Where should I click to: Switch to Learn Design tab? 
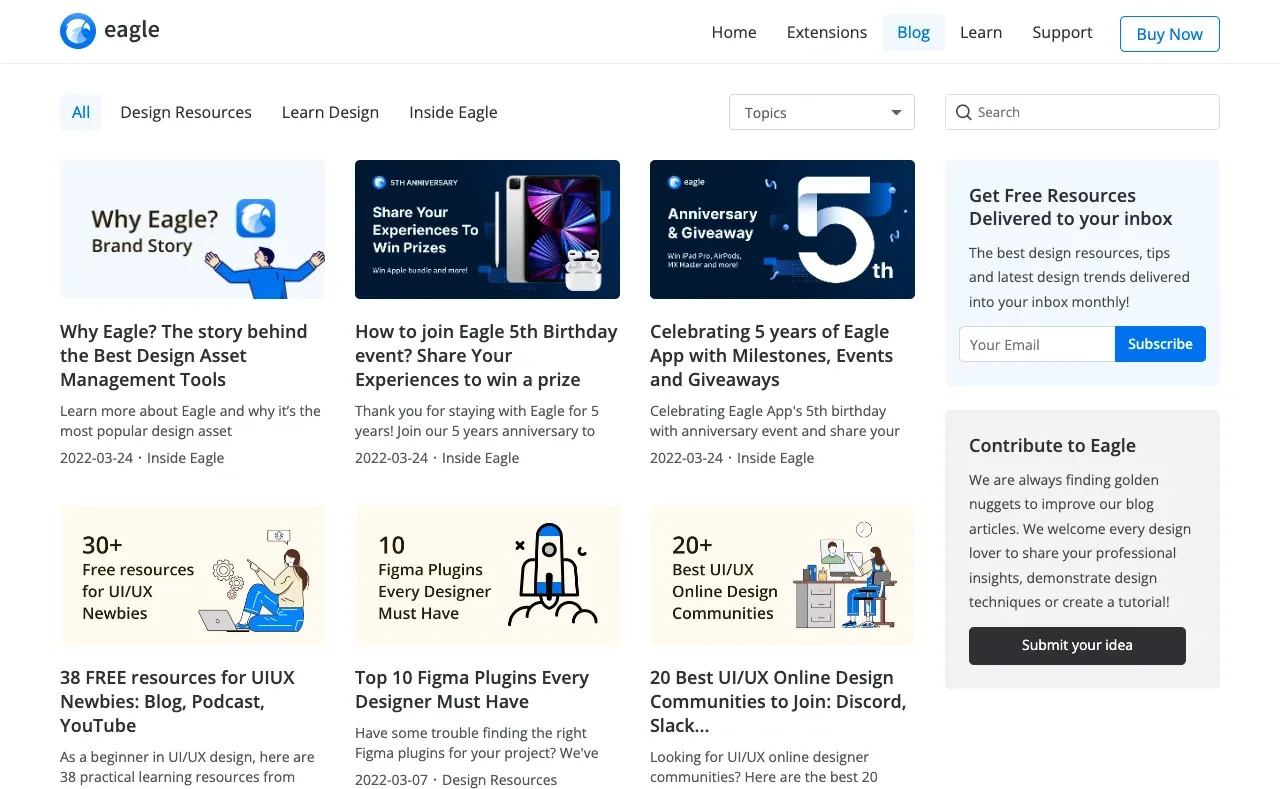tap(330, 112)
